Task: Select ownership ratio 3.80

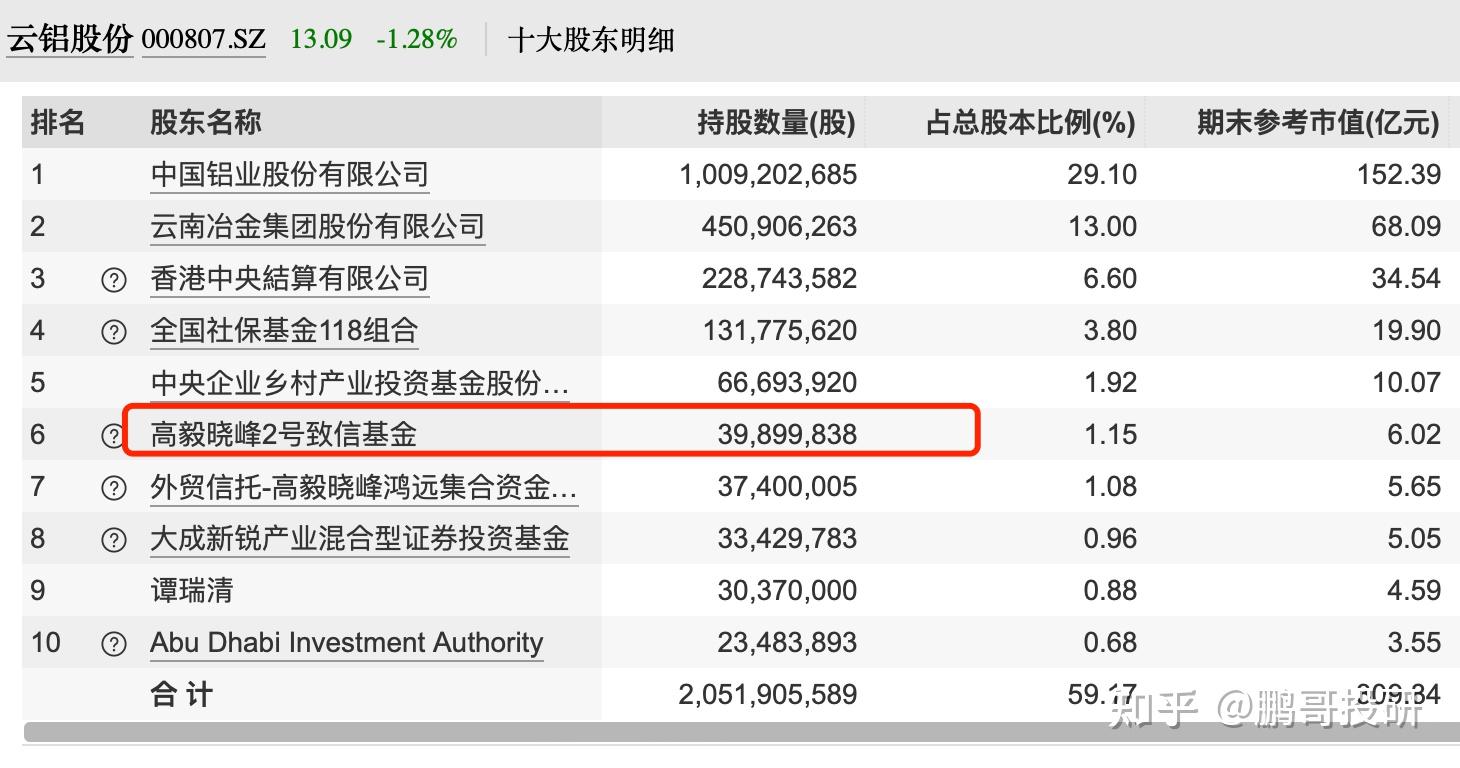Action: (x=1110, y=331)
